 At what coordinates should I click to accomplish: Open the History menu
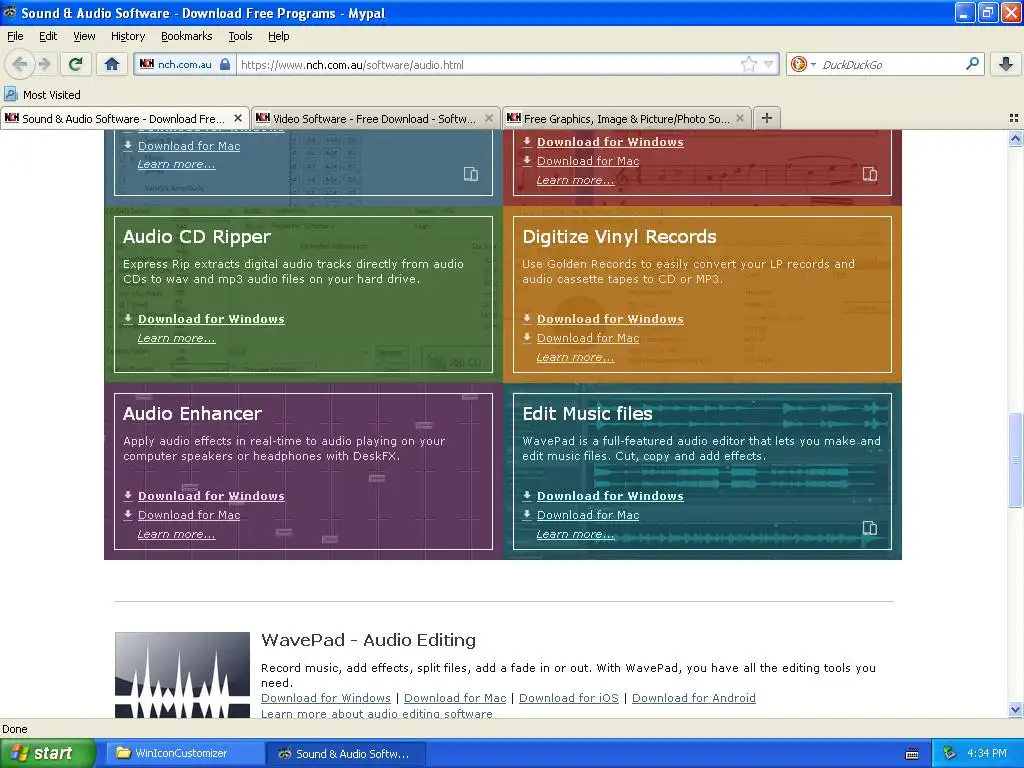(128, 36)
